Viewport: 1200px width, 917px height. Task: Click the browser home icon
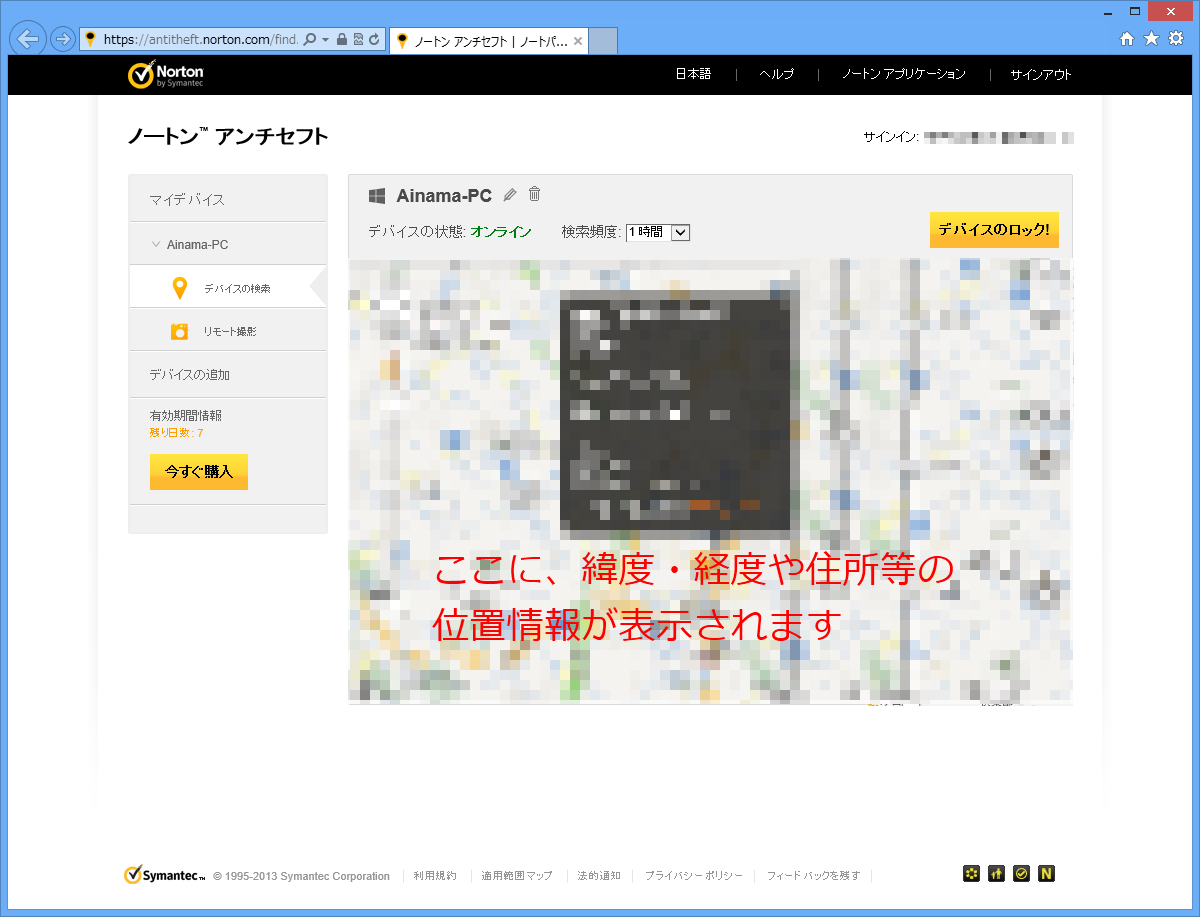point(1127,39)
